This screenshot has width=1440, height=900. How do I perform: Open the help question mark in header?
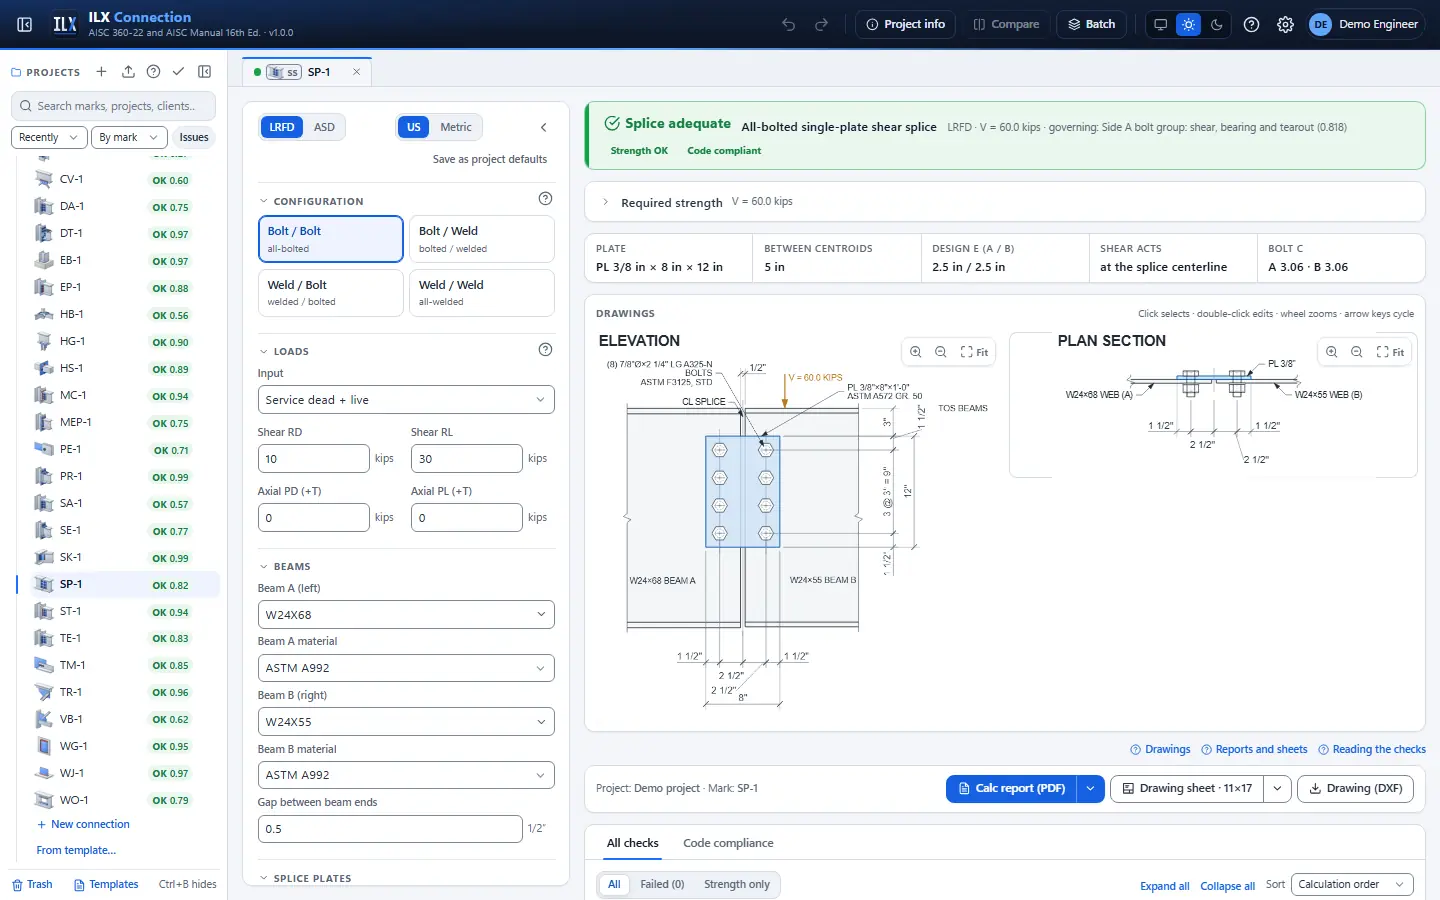coord(1251,24)
